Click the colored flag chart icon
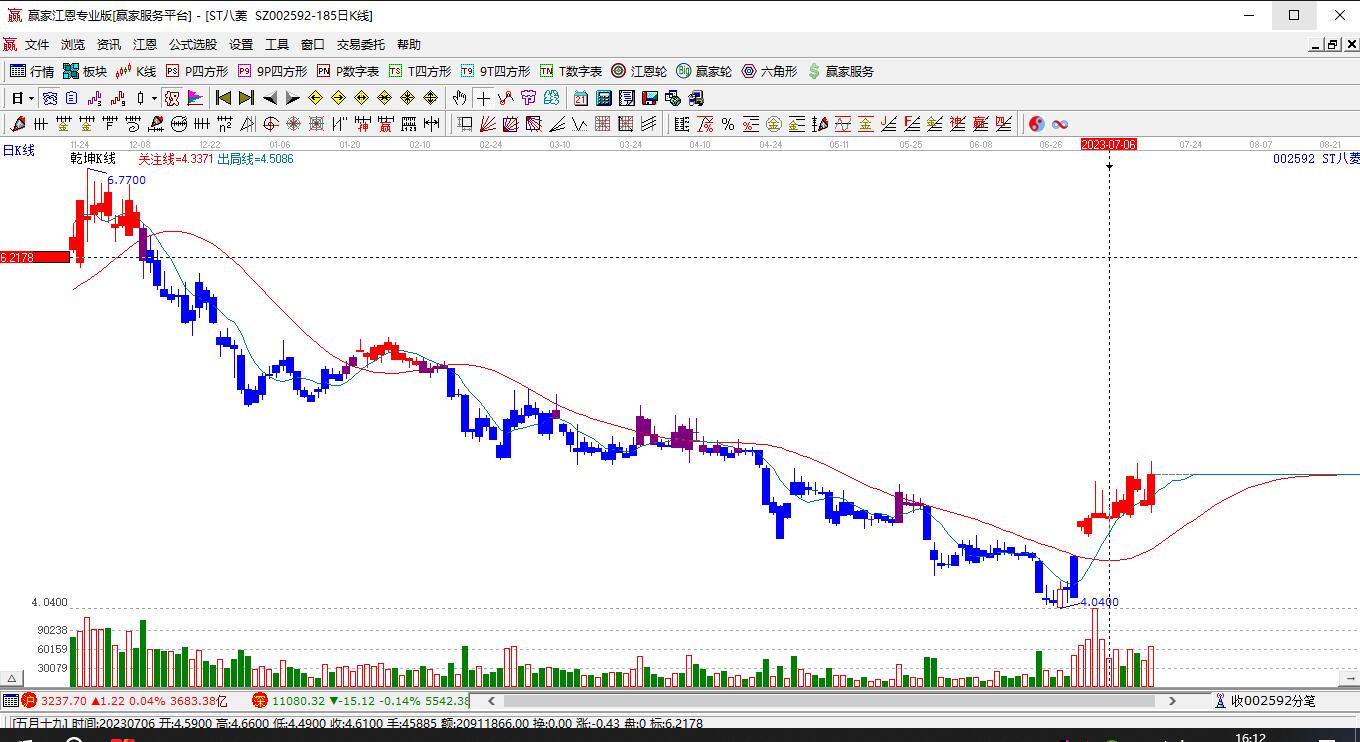The width and height of the screenshot is (1360, 742). click(x=195, y=98)
